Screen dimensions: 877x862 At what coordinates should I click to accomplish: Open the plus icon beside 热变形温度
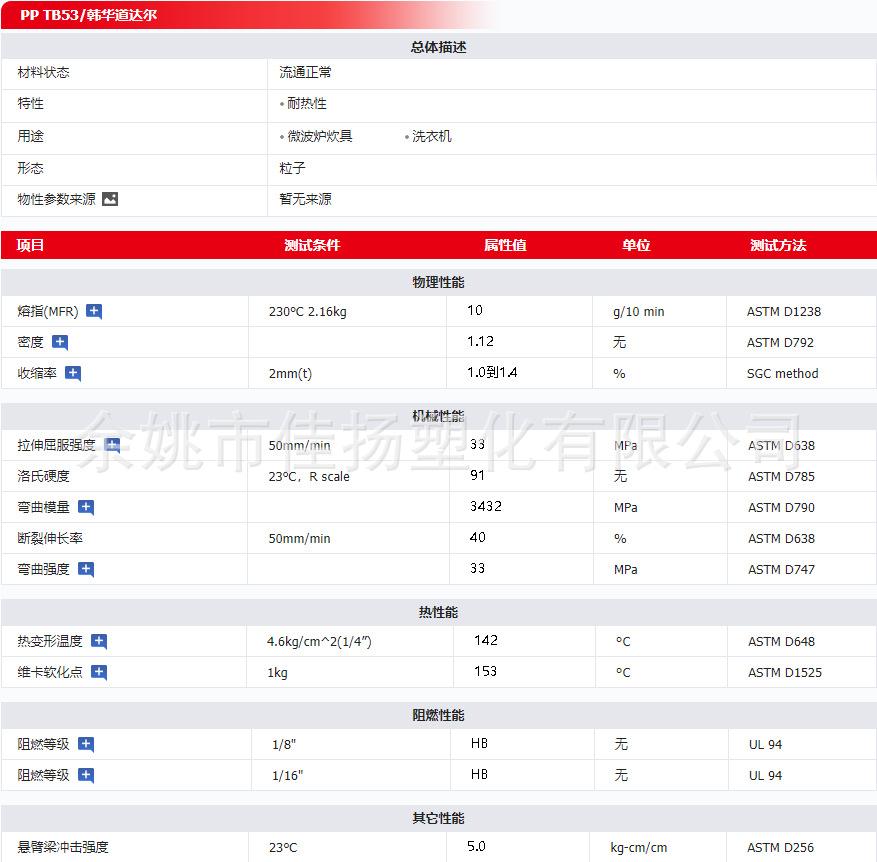99,642
